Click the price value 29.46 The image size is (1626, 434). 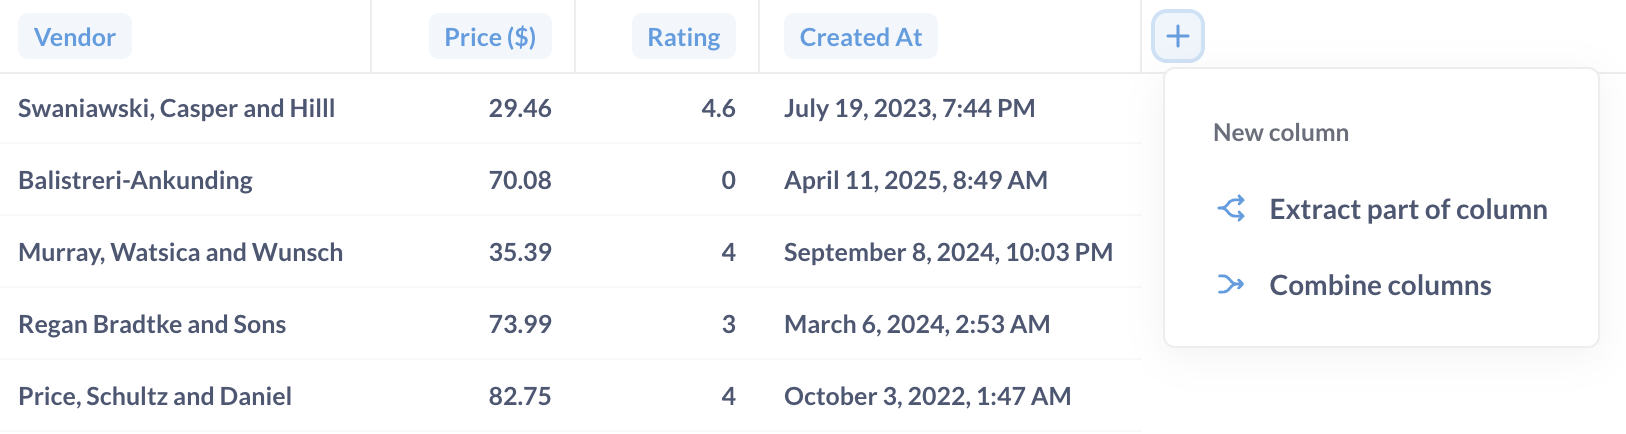pos(520,108)
